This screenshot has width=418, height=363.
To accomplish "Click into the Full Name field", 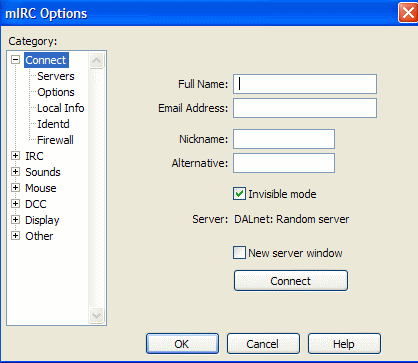I will [x=305, y=84].
